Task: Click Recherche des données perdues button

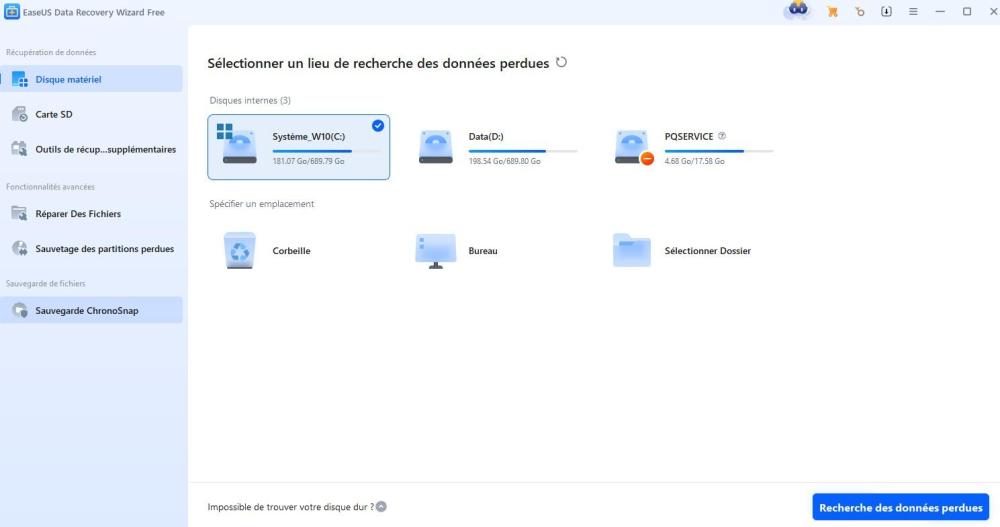Action: 901,507
